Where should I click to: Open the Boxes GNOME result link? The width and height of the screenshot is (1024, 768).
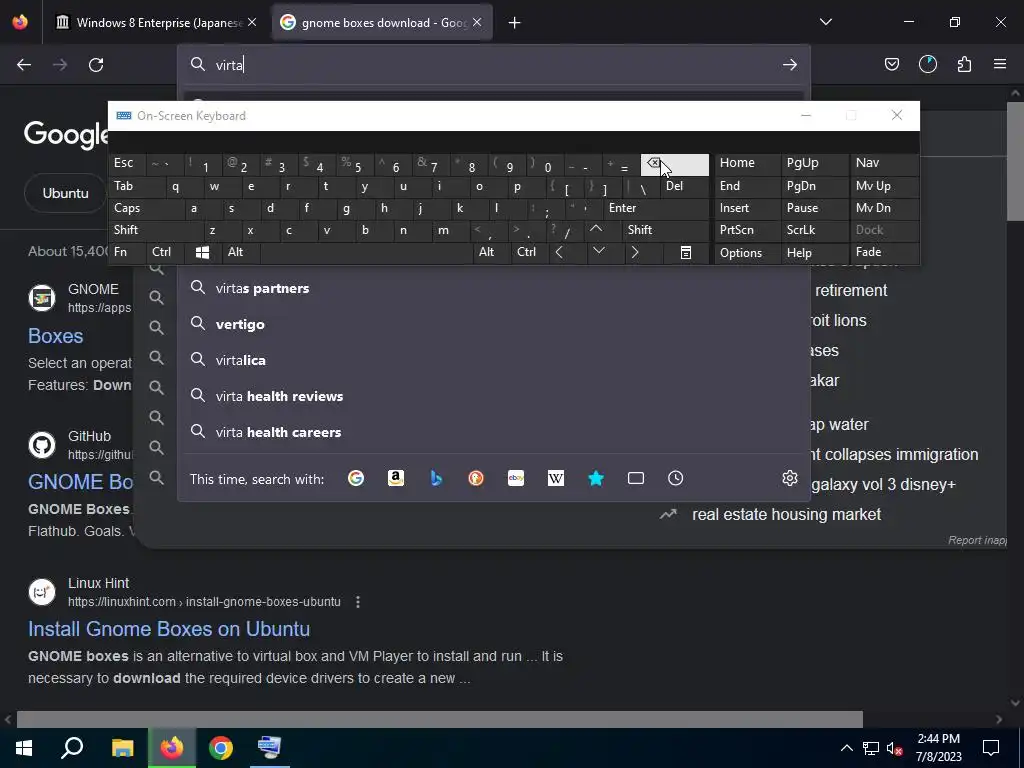click(56, 336)
